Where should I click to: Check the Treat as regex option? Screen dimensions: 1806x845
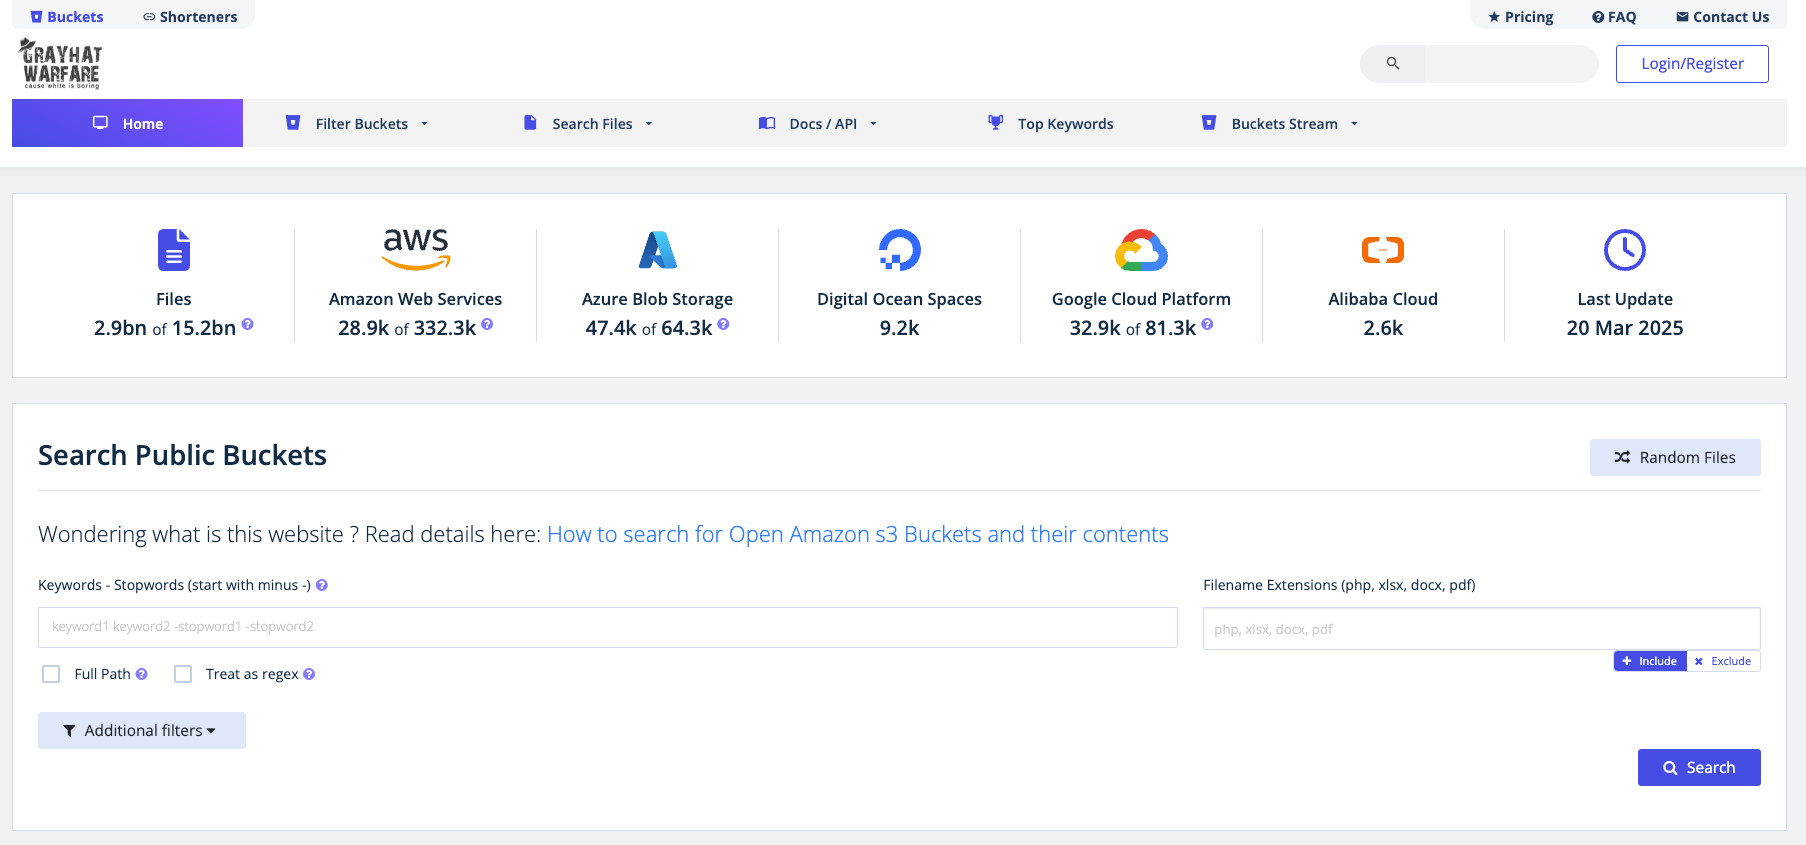pyautogui.click(x=183, y=674)
